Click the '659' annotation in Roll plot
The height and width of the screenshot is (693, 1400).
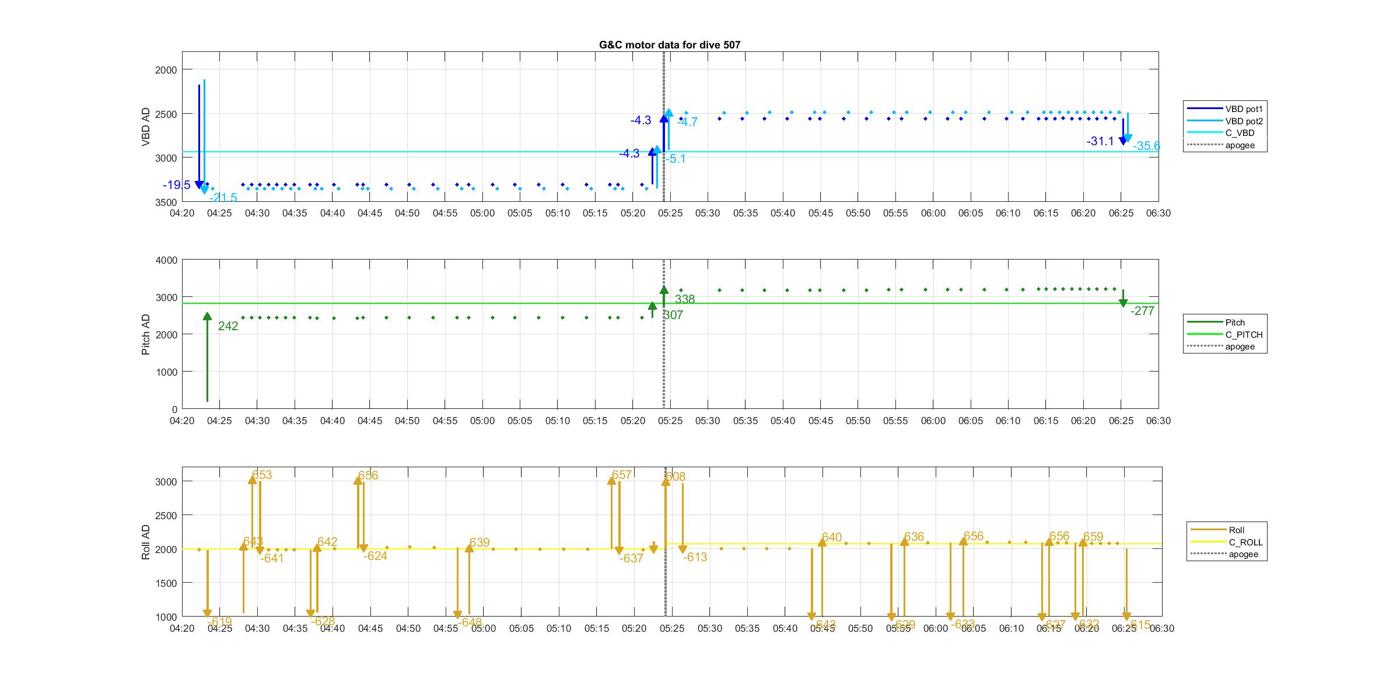[1093, 538]
